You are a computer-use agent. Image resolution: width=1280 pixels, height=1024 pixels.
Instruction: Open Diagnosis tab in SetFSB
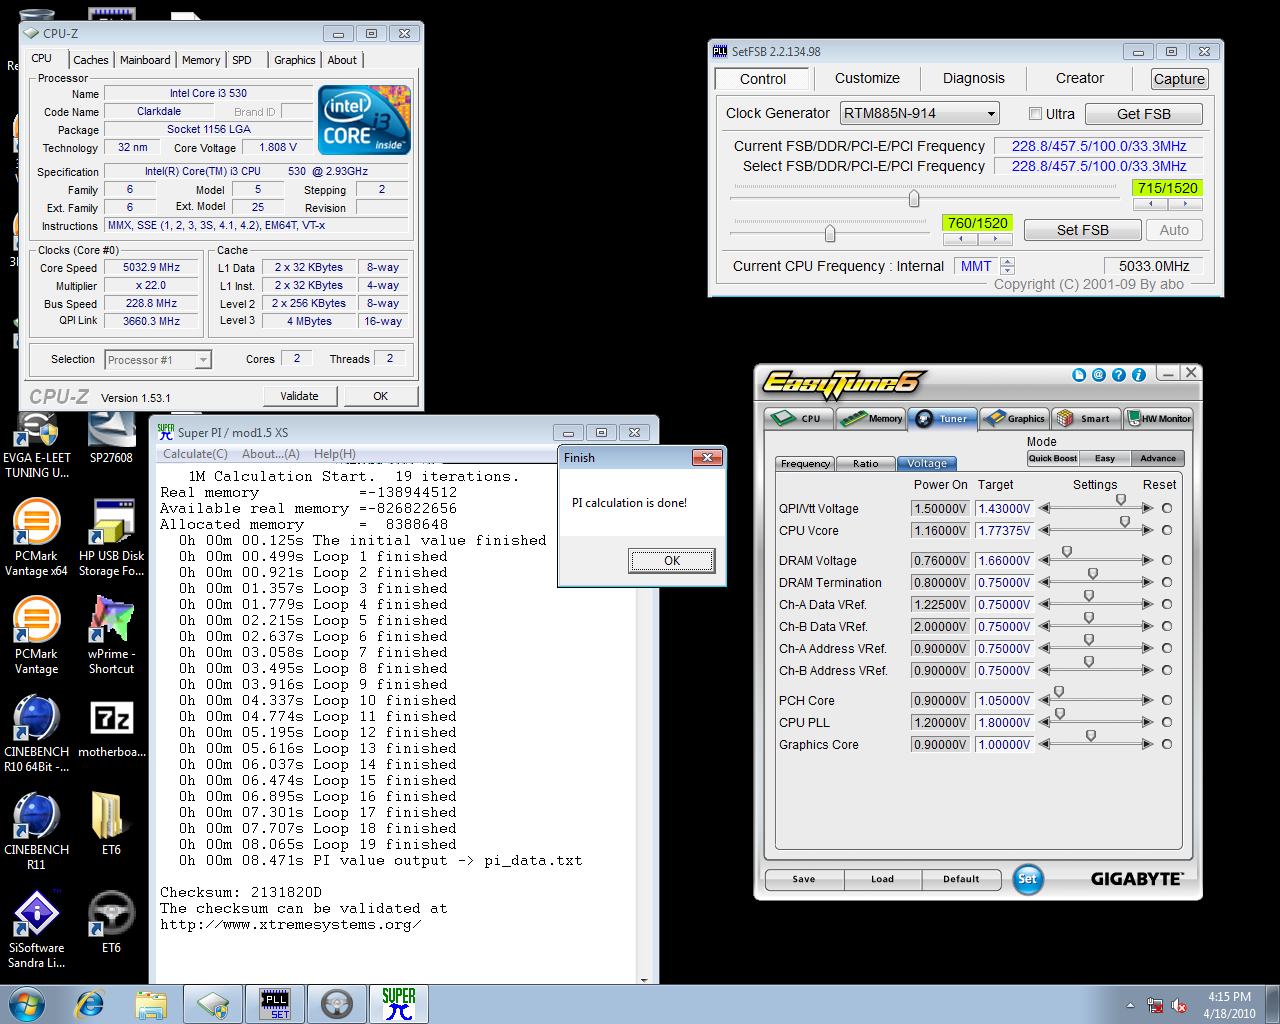pyautogui.click(x=973, y=78)
